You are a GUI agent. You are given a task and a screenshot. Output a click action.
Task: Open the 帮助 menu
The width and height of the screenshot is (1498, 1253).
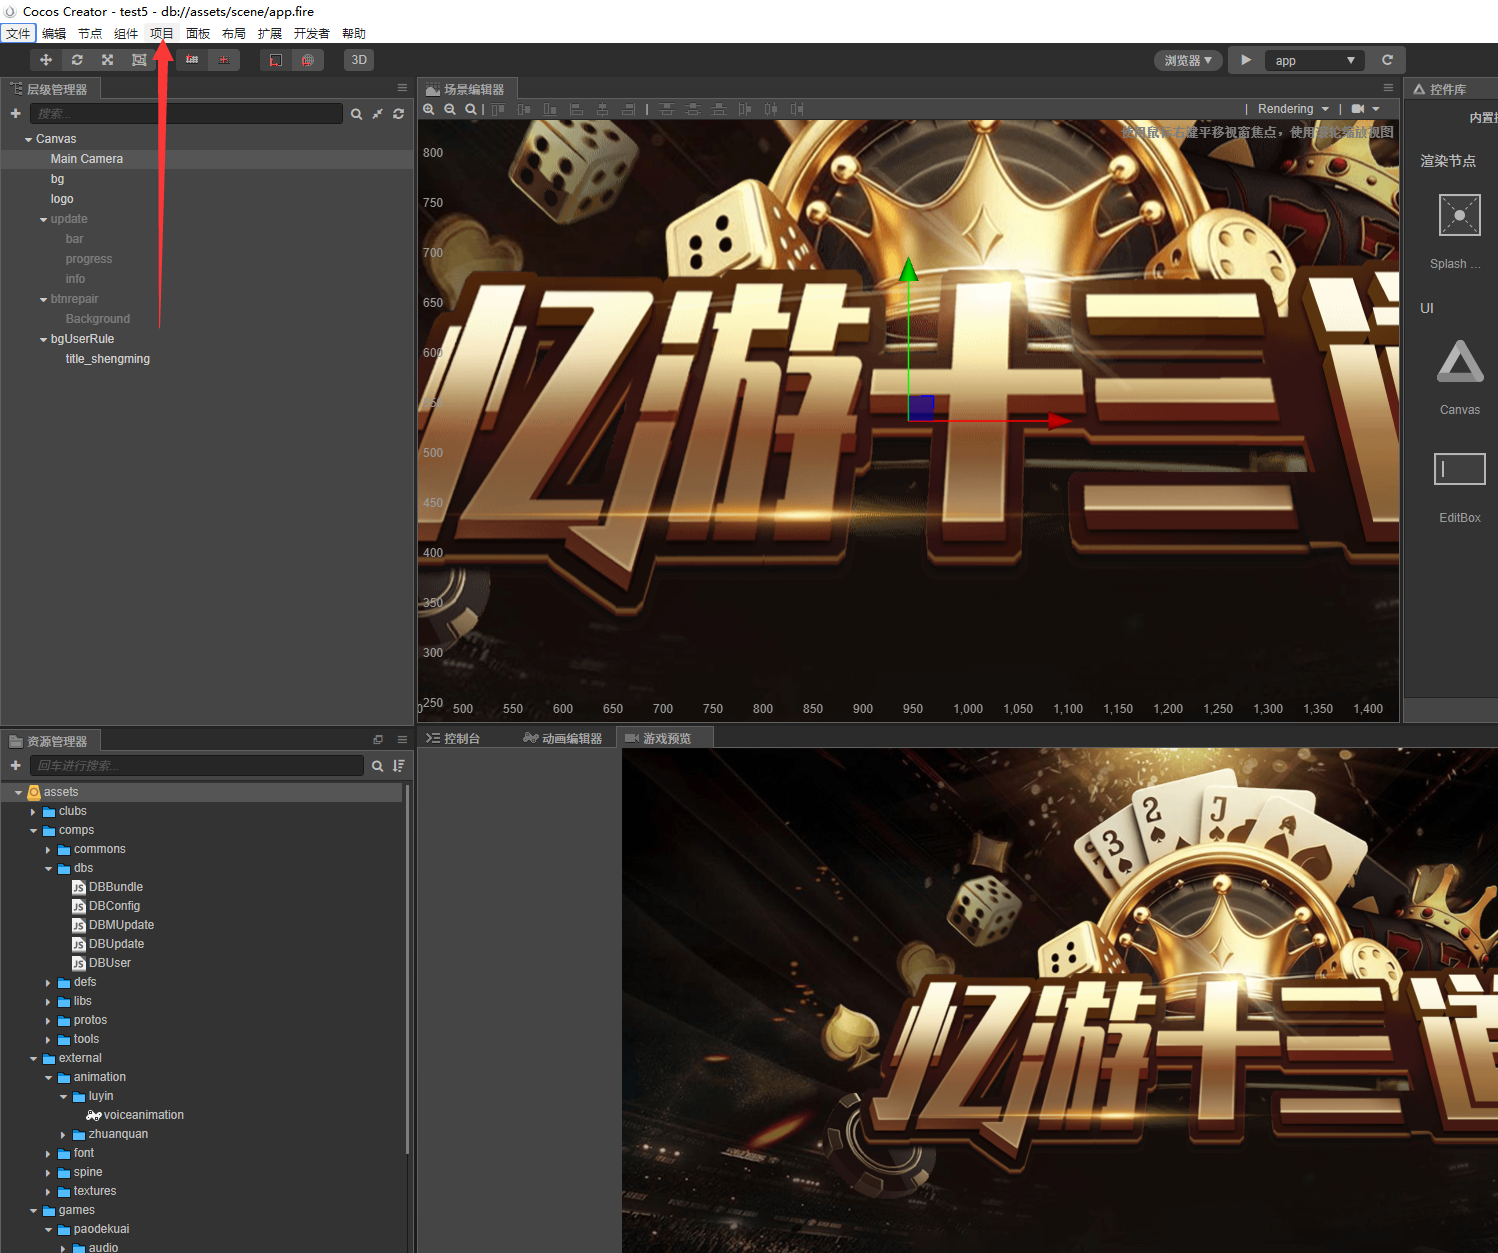point(354,33)
